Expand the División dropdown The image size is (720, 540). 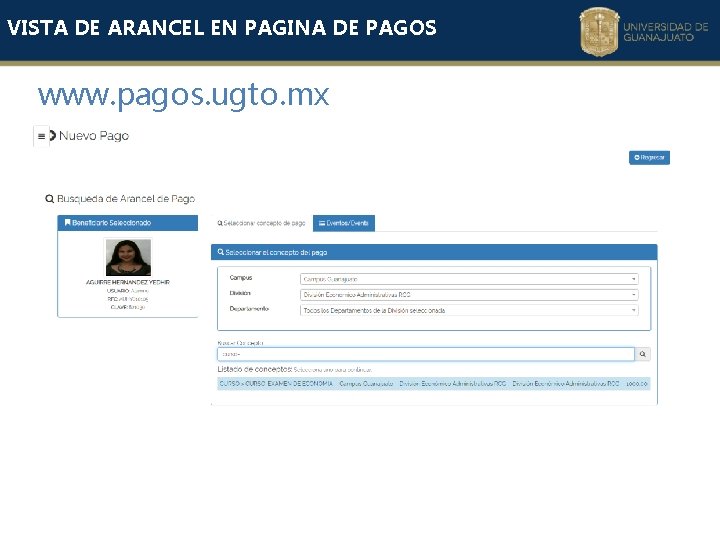[x=469, y=294]
